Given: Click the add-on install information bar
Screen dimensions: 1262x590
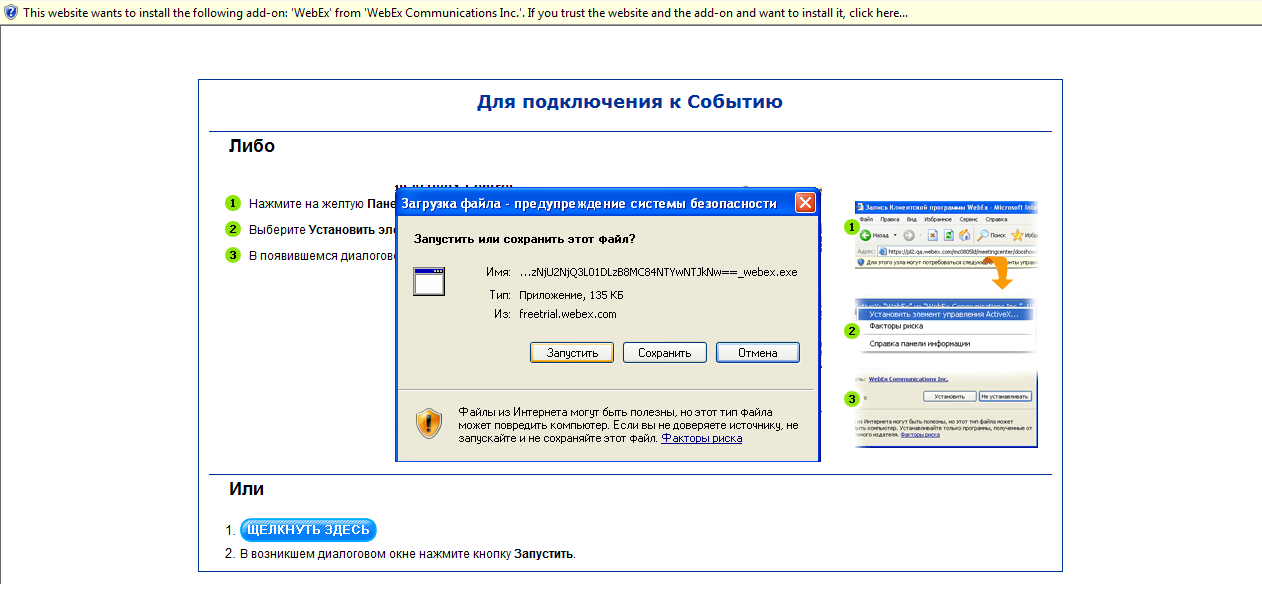Looking at the screenshot, I should [631, 13].
